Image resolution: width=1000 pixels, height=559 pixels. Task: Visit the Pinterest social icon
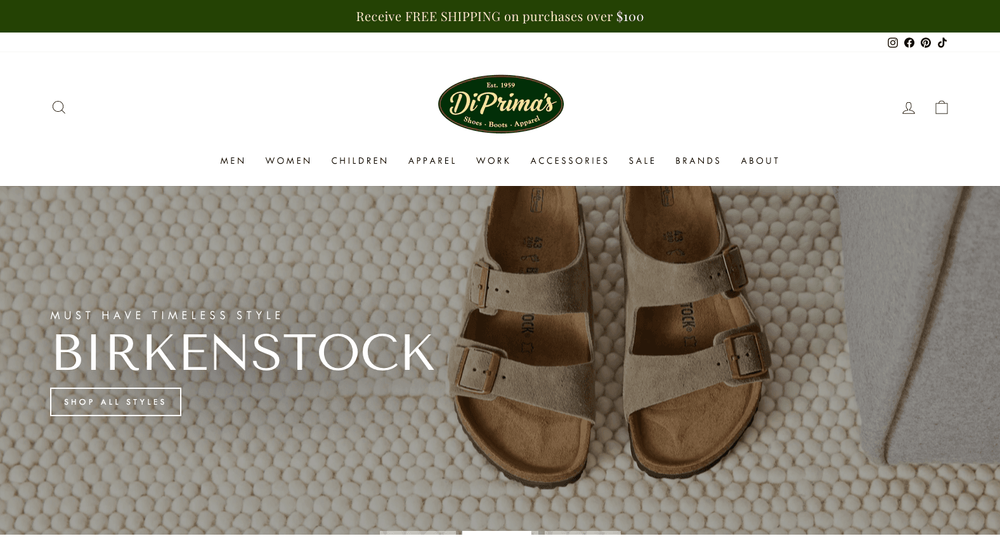(x=926, y=43)
